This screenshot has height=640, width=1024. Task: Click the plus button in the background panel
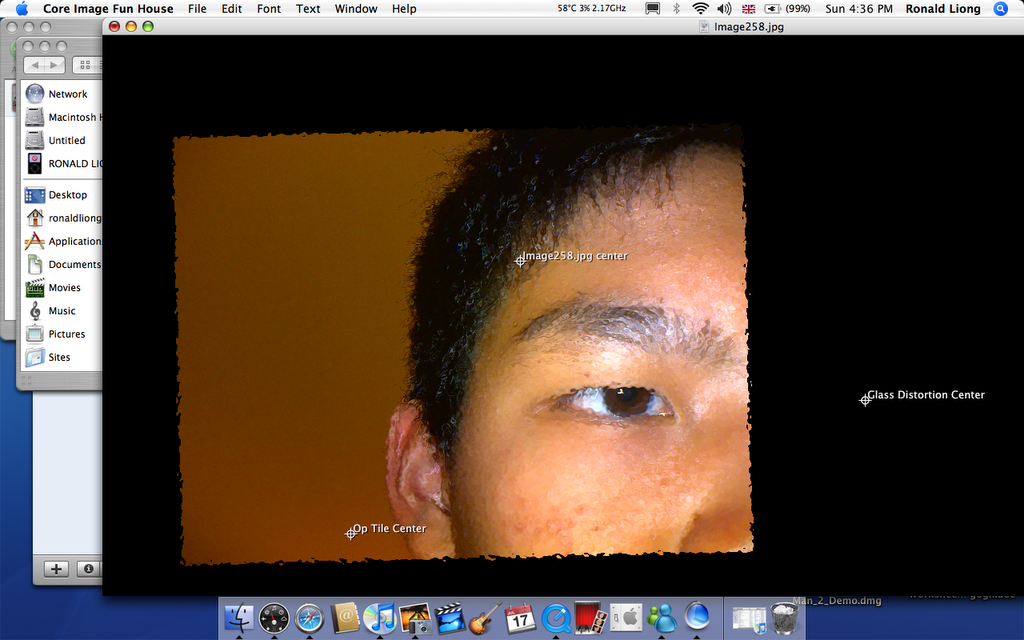coord(56,569)
